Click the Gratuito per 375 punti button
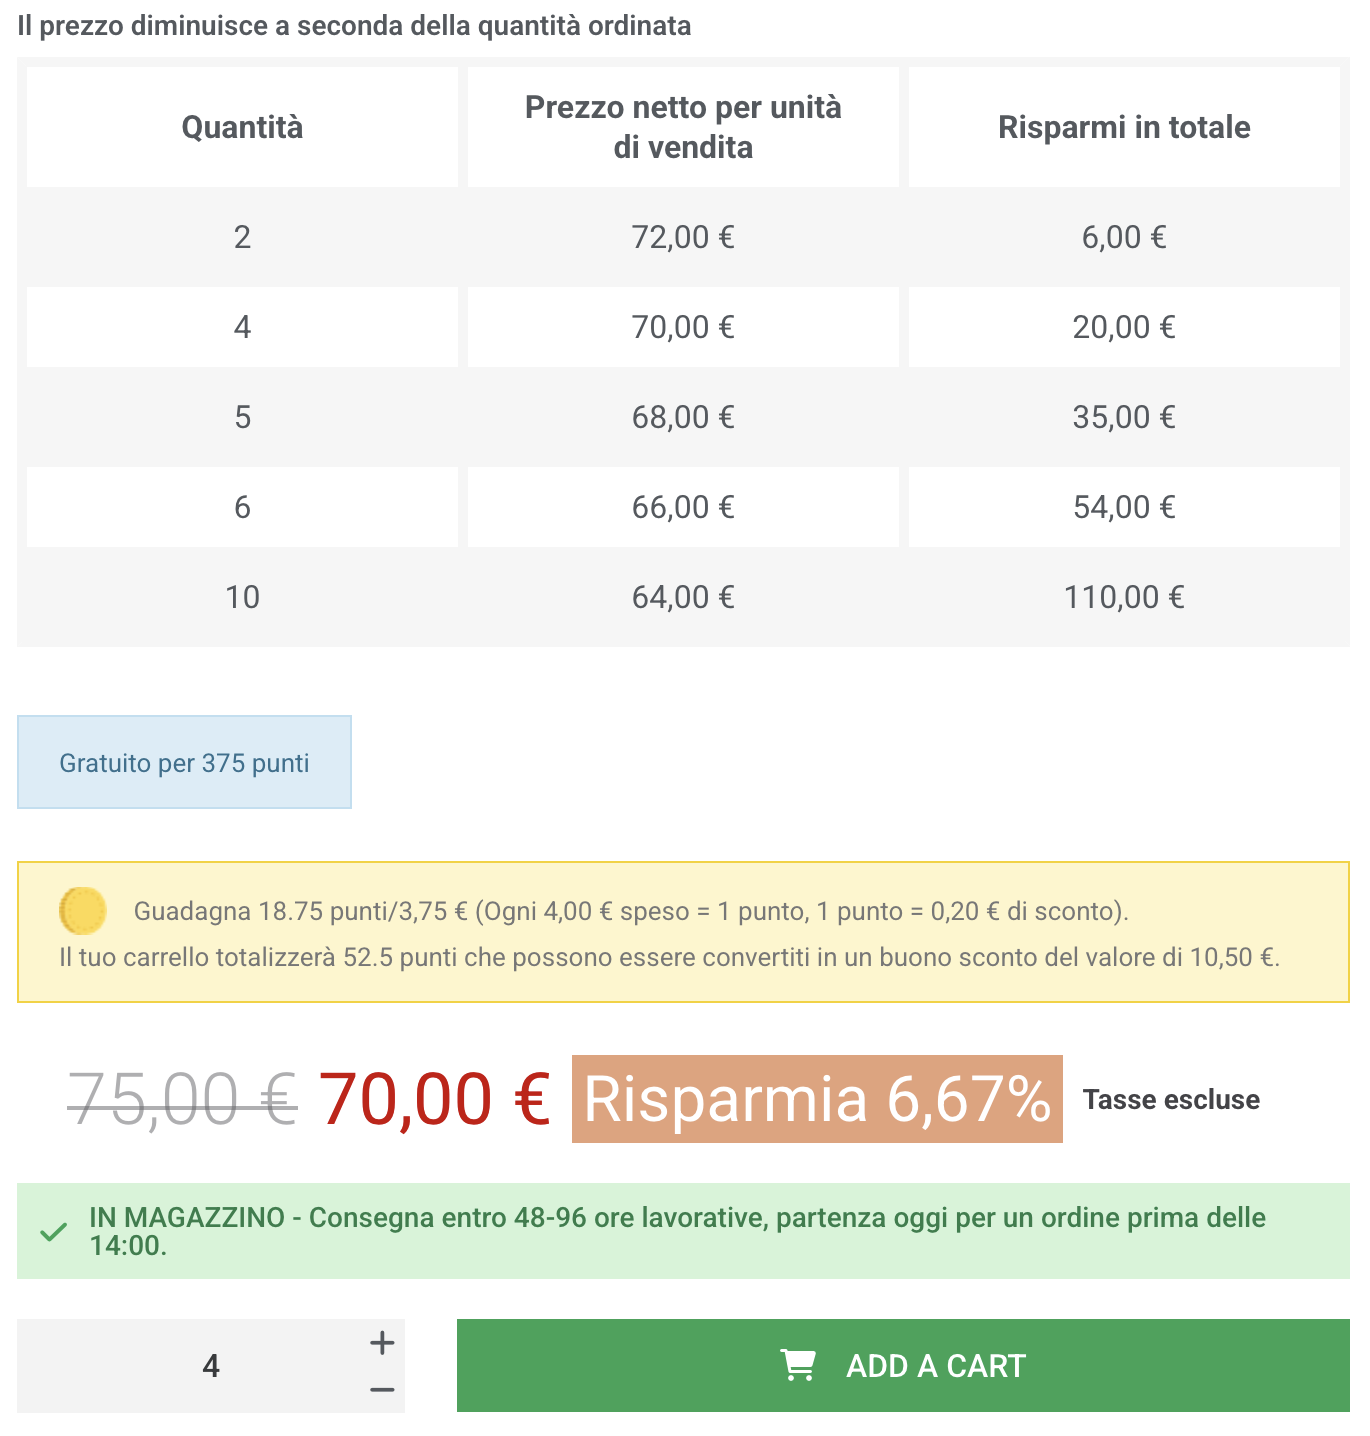The width and height of the screenshot is (1370, 1436). pyautogui.click(x=184, y=762)
